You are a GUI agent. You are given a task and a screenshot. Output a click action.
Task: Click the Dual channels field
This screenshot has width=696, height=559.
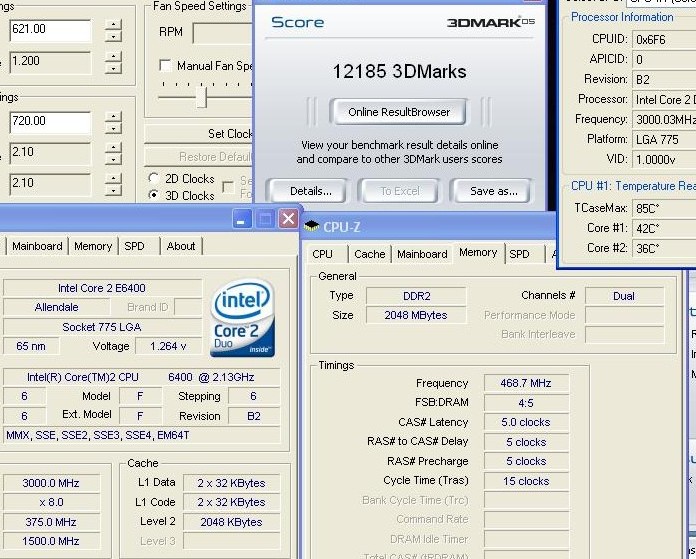(x=624, y=296)
